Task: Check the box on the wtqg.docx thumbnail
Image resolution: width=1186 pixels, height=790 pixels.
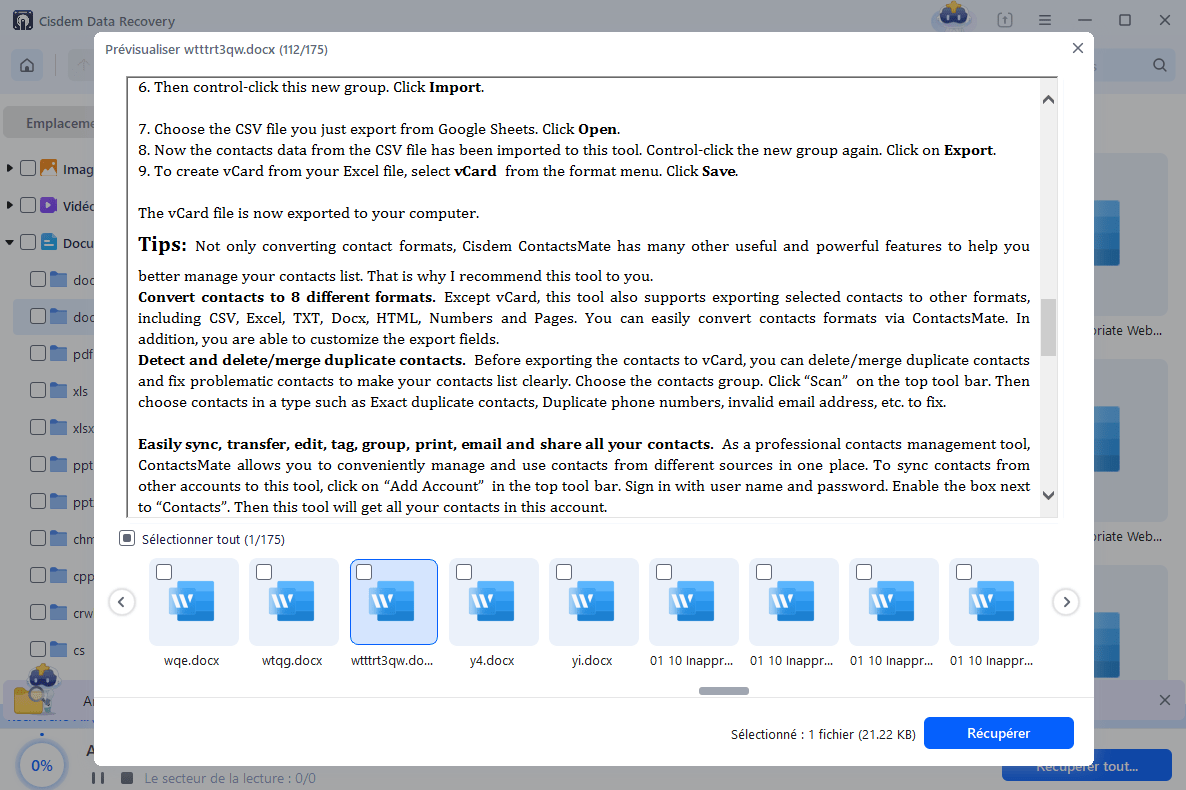Action: [x=264, y=572]
